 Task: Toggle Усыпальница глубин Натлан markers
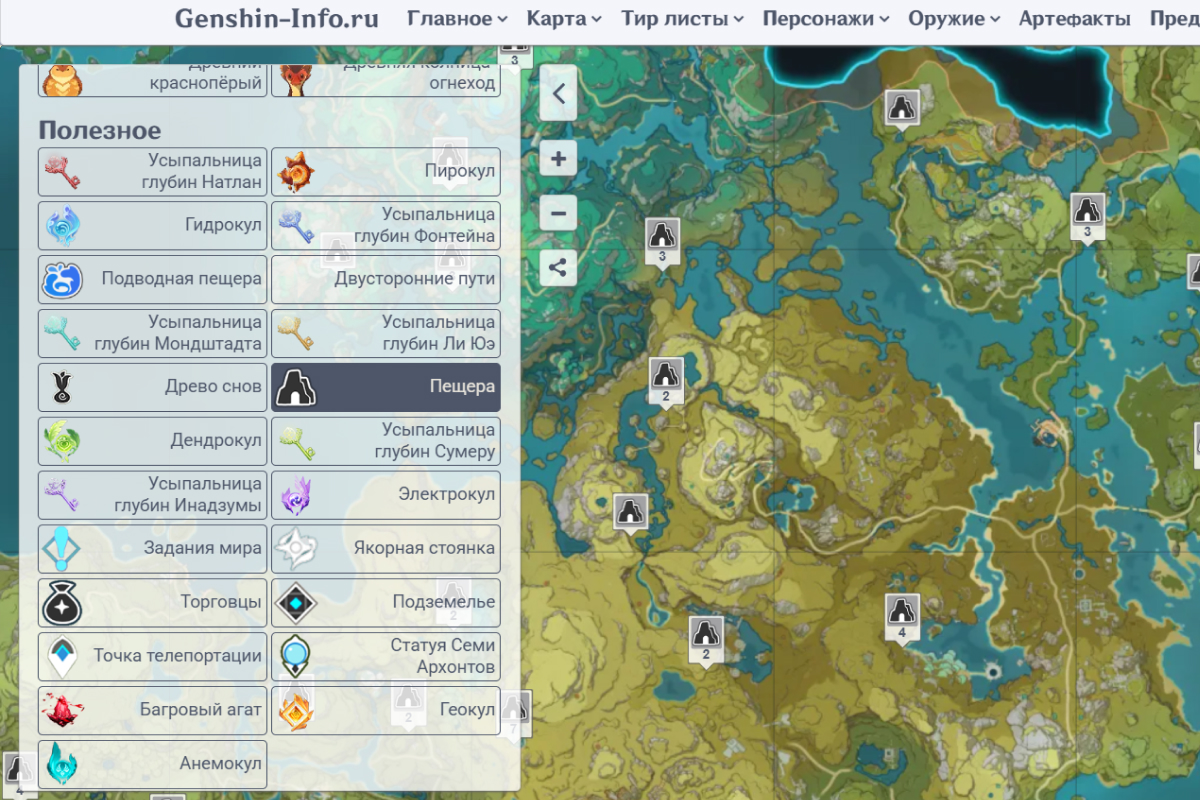click(x=153, y=172)
